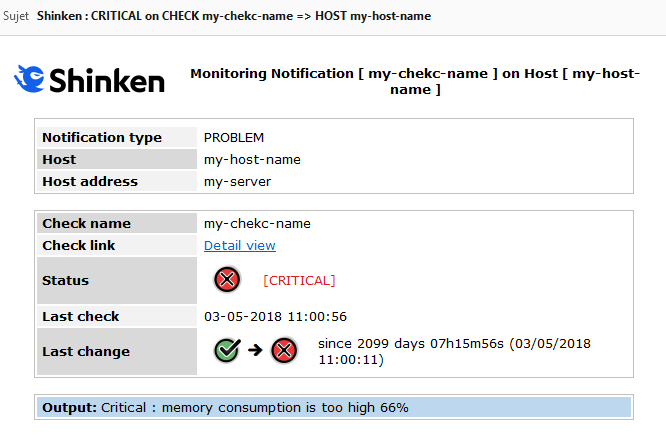The image size is (666, 437).
Task: Click the red [CRITICAL] status text
Action: pos(299,280)
